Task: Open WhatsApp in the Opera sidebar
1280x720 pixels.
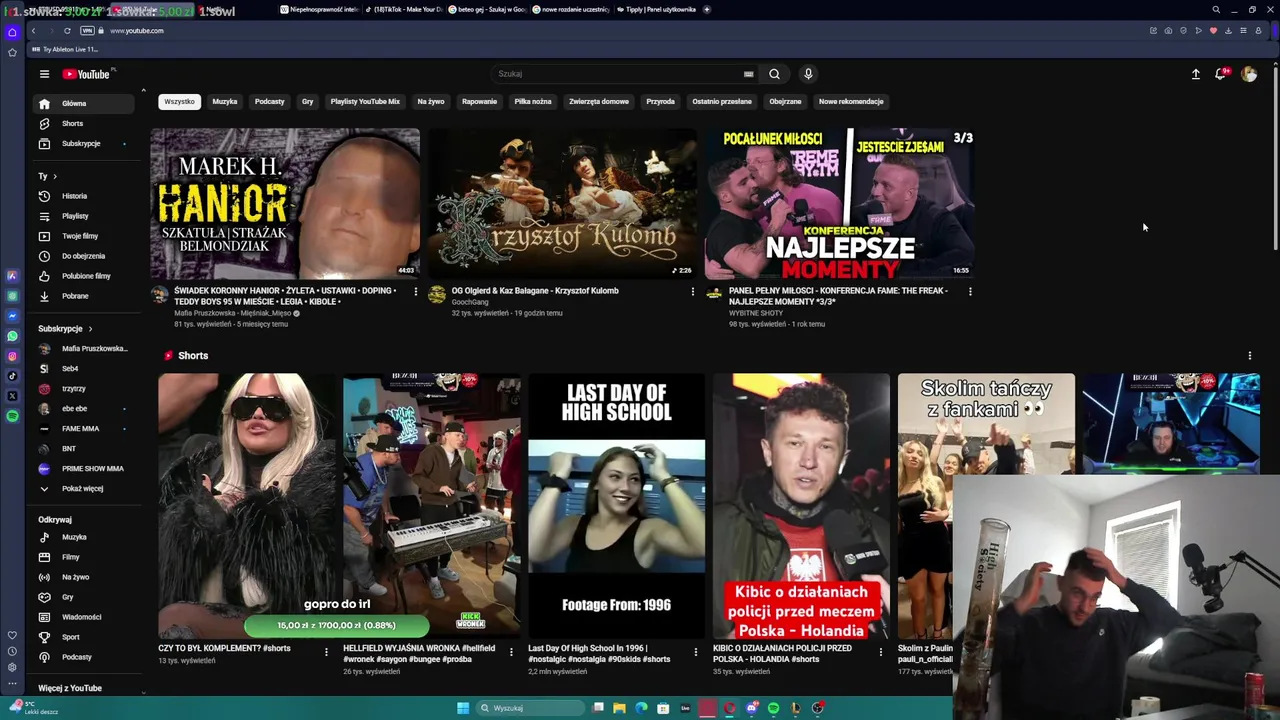Action: pos(12,336)
